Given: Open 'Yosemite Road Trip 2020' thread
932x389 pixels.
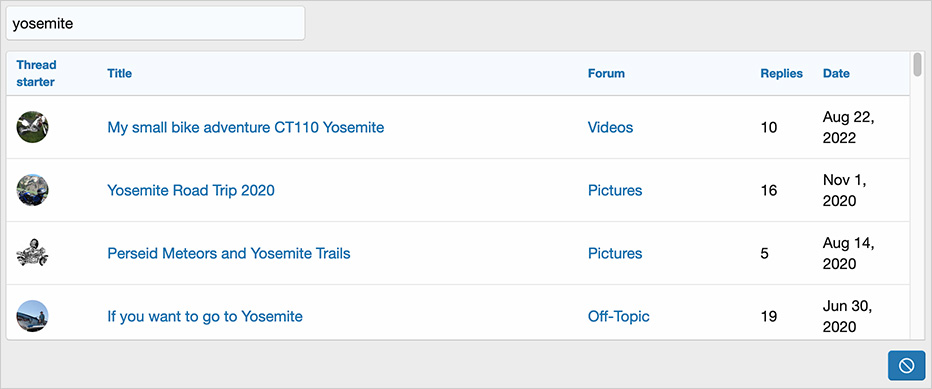Looking at the screenshot, I should pos(191,190).
